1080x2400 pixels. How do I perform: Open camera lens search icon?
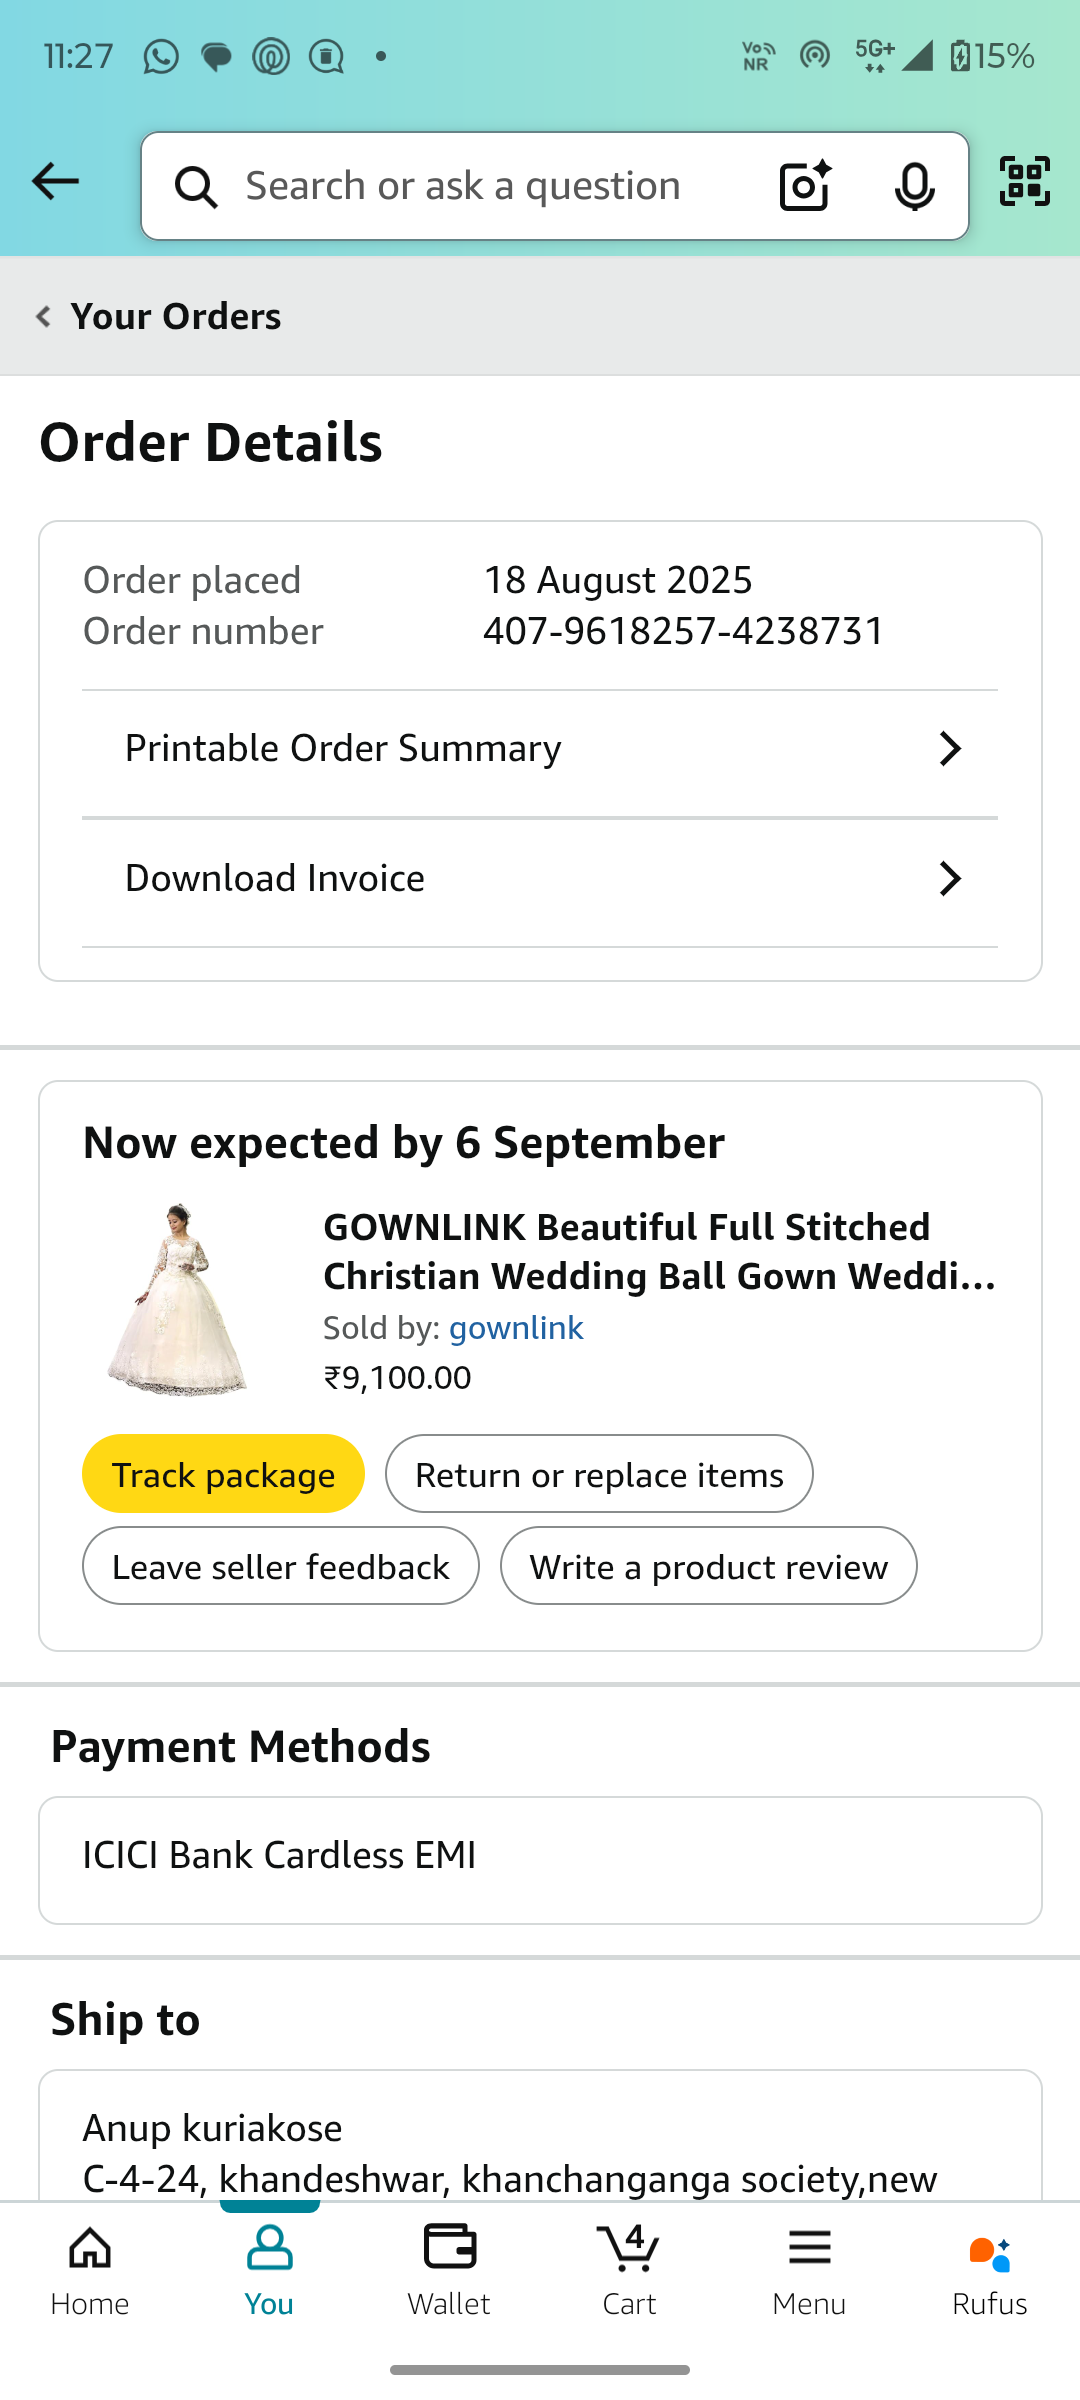point(805,186)
